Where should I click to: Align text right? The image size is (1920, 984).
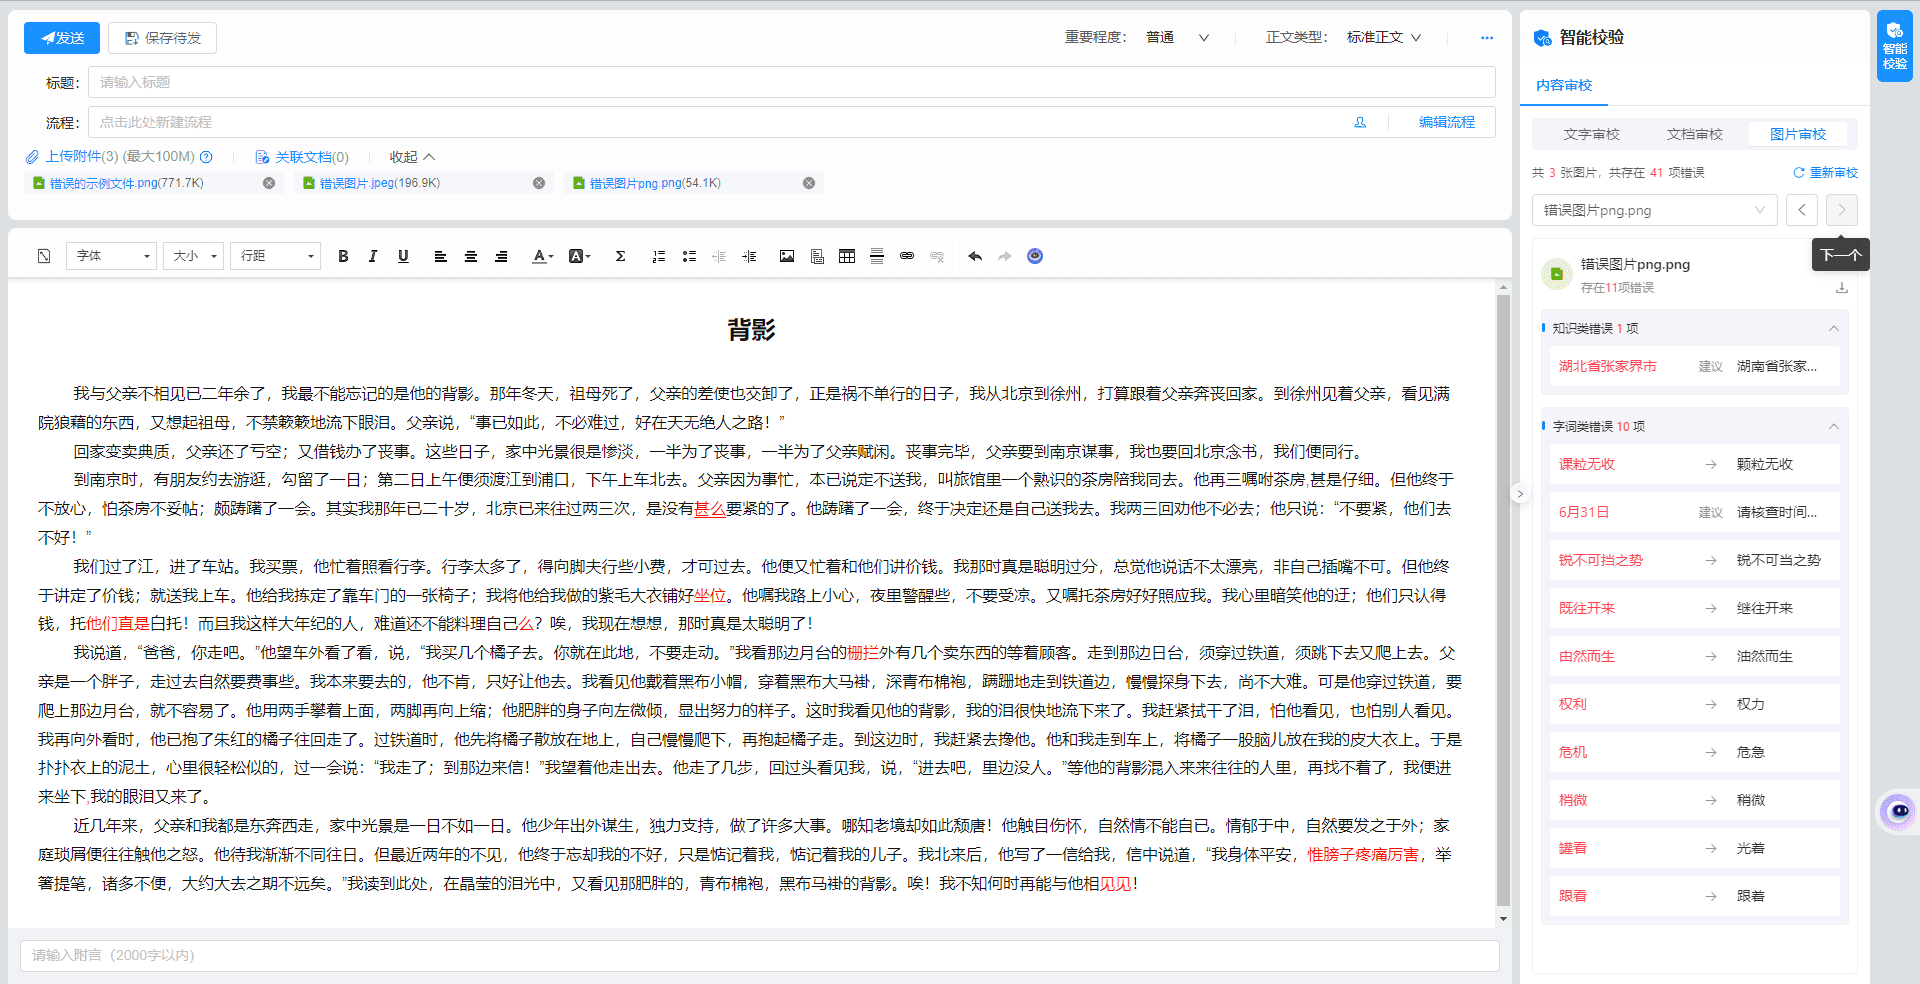click(501, 256)
